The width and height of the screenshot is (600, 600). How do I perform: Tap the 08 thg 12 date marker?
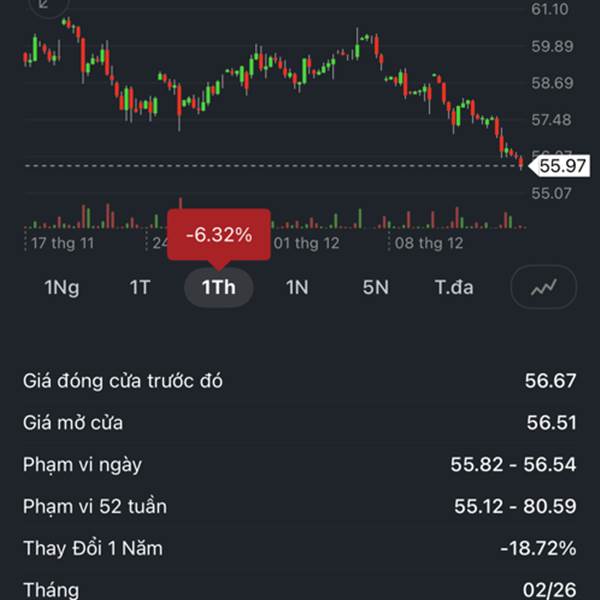429,243
